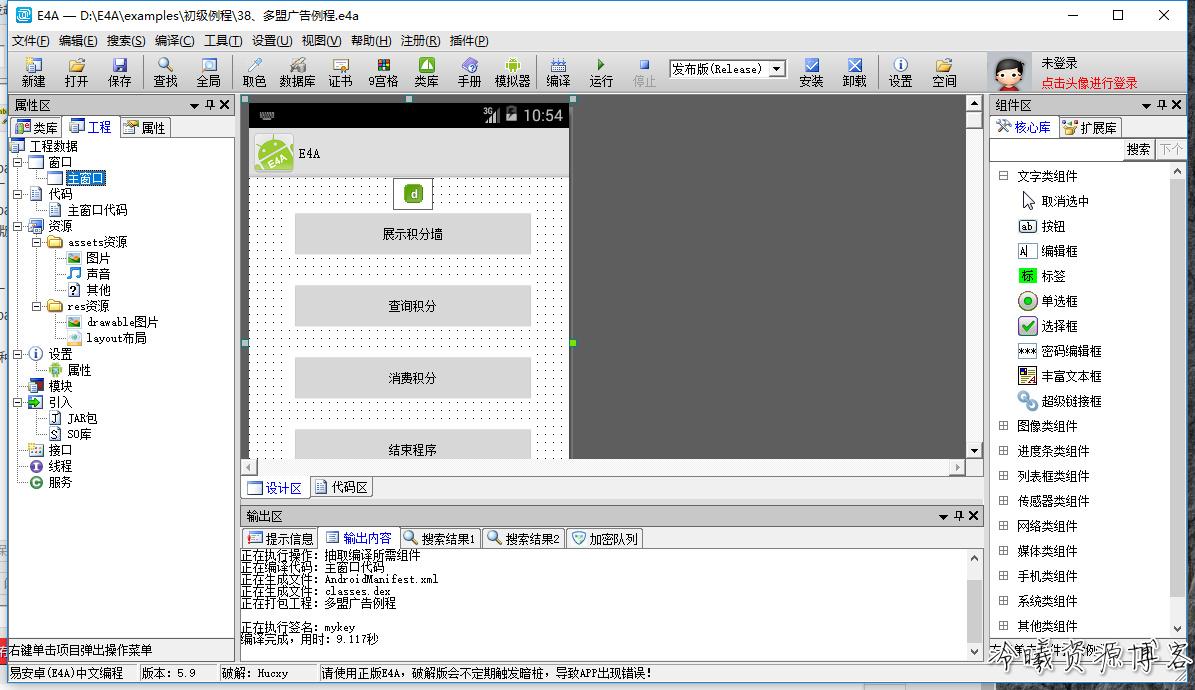Open the 工具(T) menu
Screen dimensions: 1195x690
pyautogui.click(x=223, y=40)
